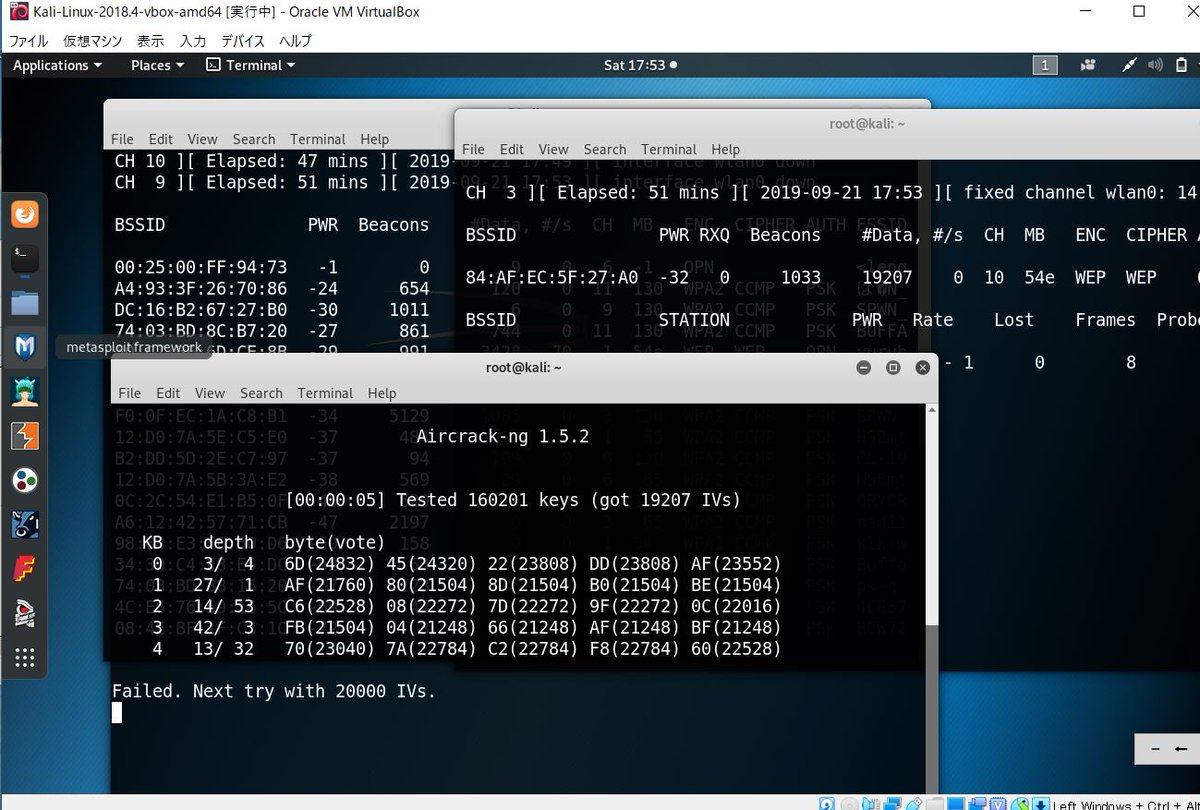
Task: Click BSSID A4:93:3F:26:70:86 row
Action: pyautogui.click(x=272, y=288)
